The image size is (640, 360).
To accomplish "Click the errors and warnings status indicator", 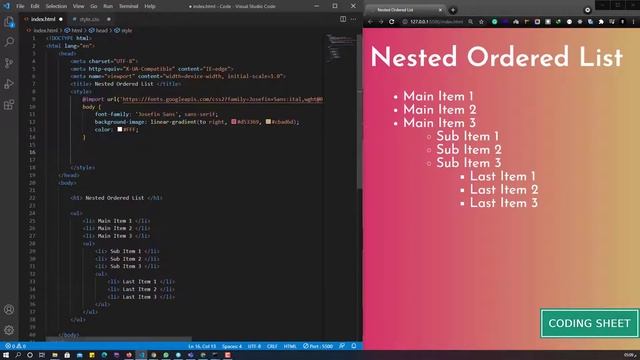I will 16,346.
